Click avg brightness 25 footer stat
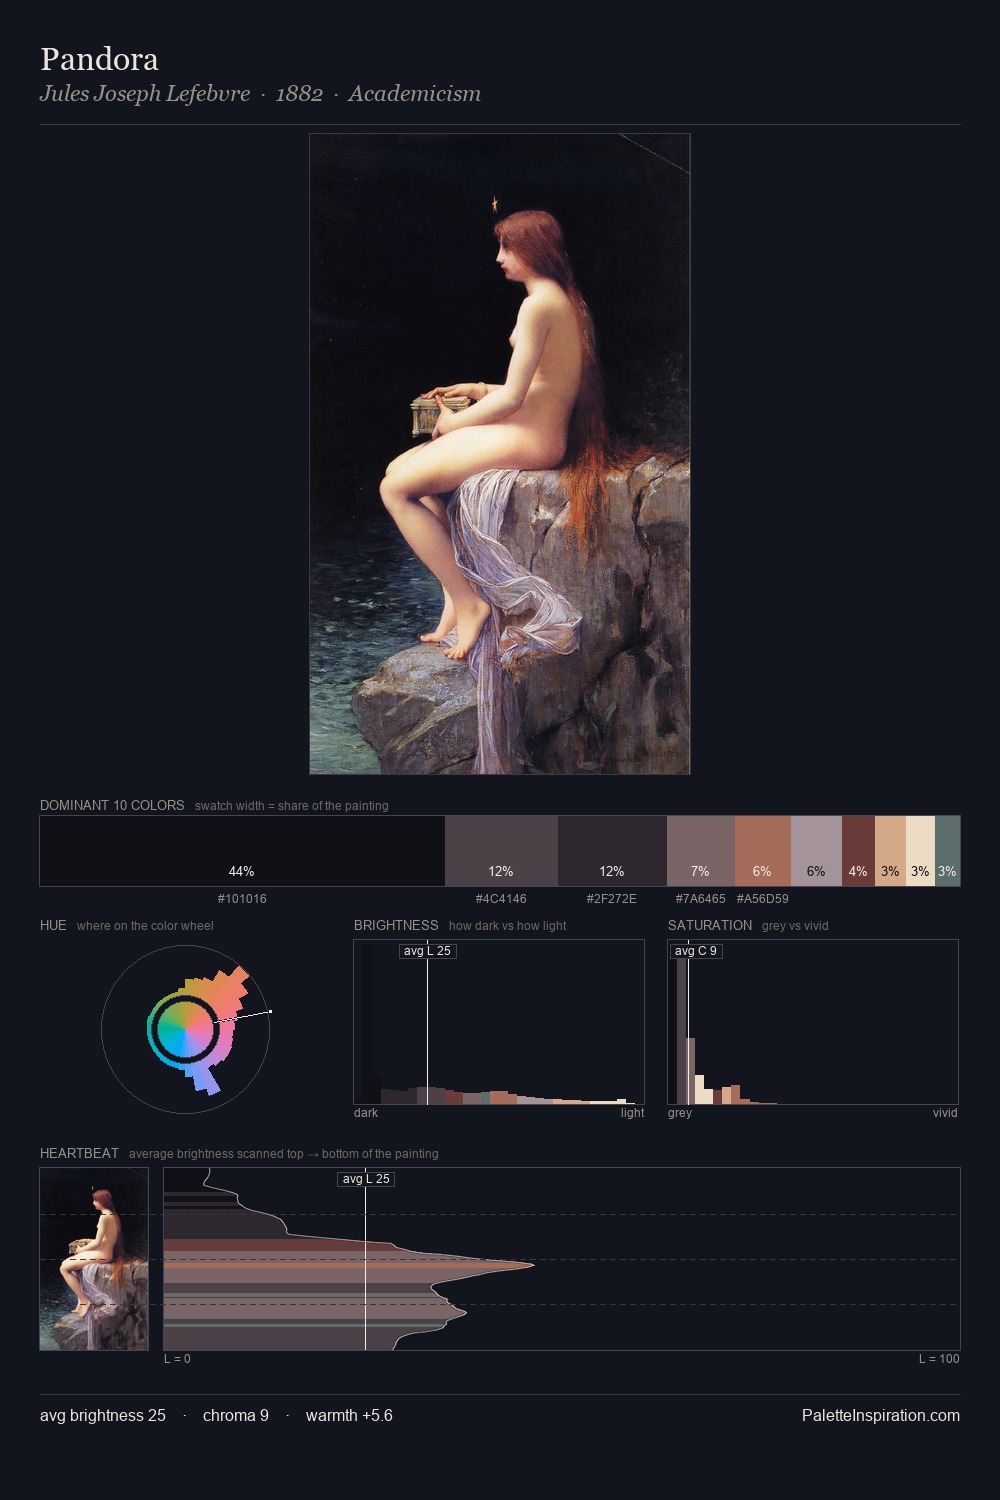1000x1500 pixels. [x=103, y=1416]
